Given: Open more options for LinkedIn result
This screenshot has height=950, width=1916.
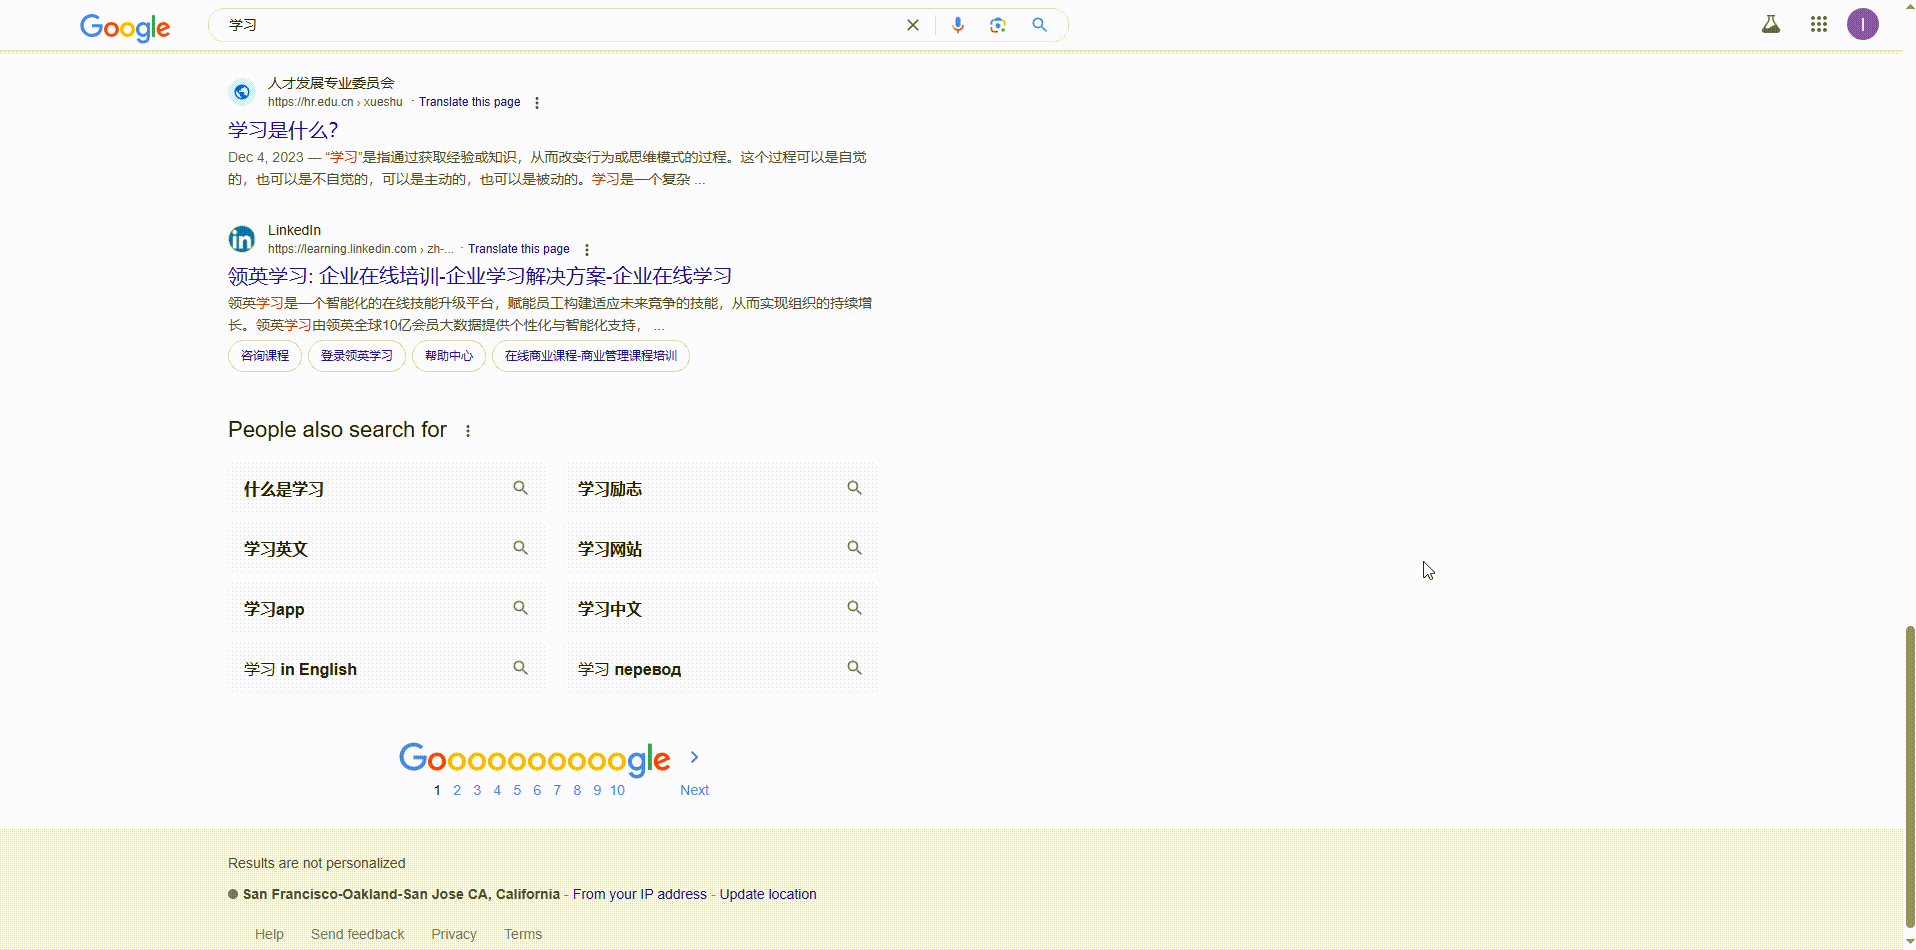Looking at the screenshot, I should (587, 250).
